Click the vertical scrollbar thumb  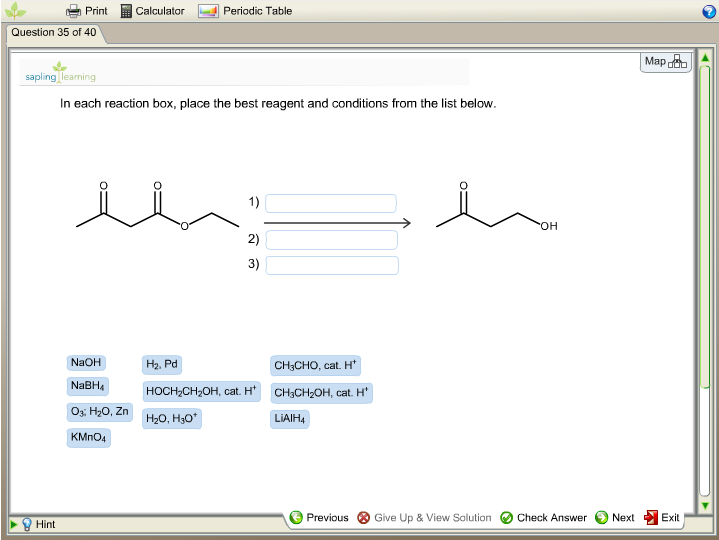point(705,227)
